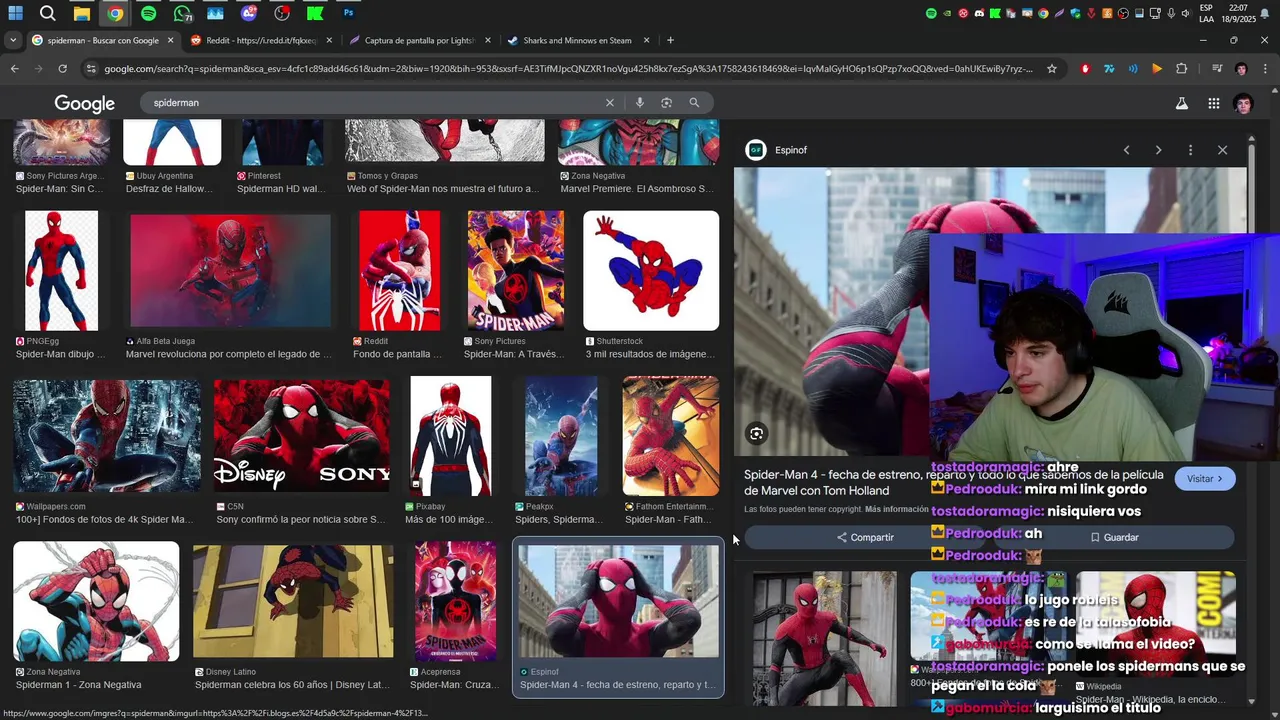Open preview panel three-dot options
This screenshot has height=720, width=1280.
point(1190,150)
